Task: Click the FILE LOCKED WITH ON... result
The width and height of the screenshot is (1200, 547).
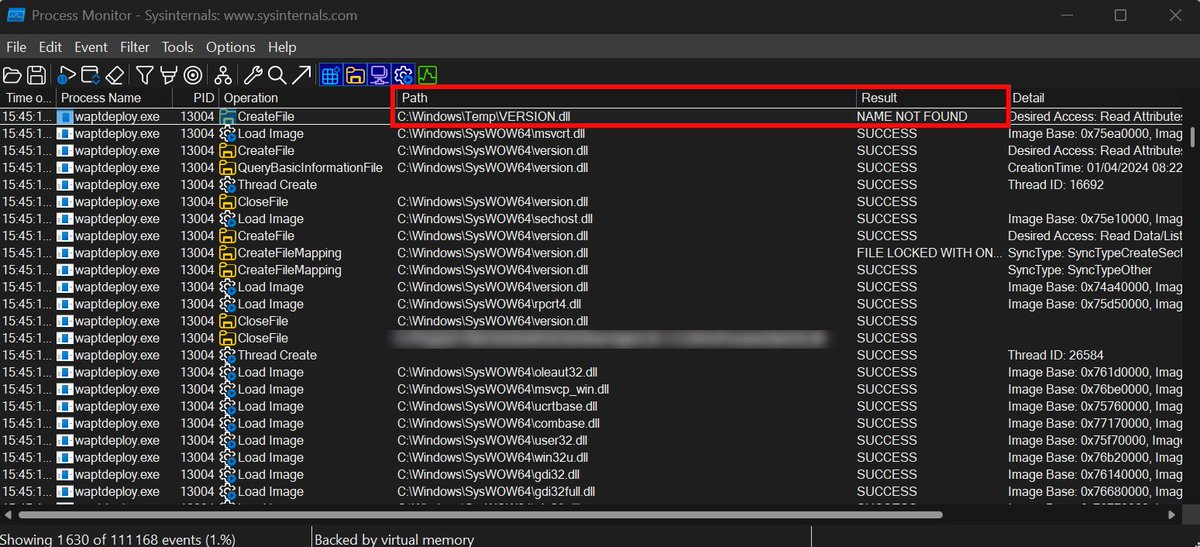Action: tap(929, 253)
